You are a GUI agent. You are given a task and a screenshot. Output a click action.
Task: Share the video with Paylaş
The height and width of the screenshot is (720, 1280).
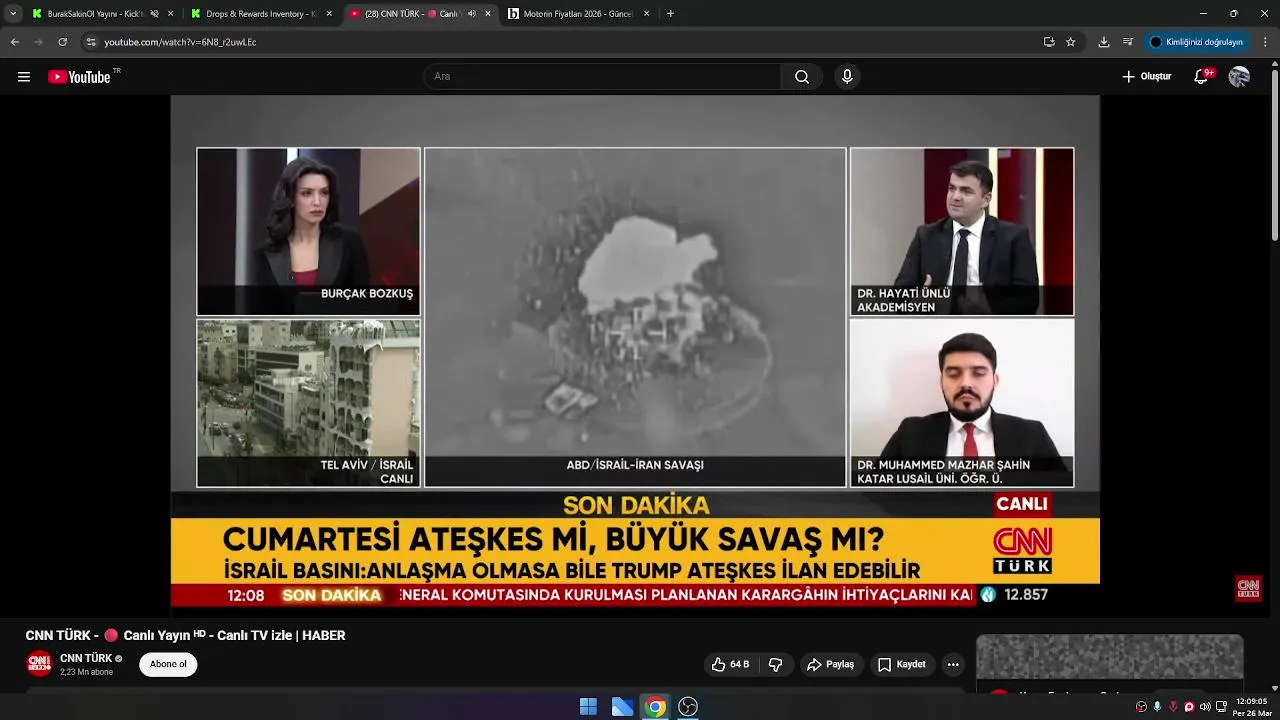830,665
